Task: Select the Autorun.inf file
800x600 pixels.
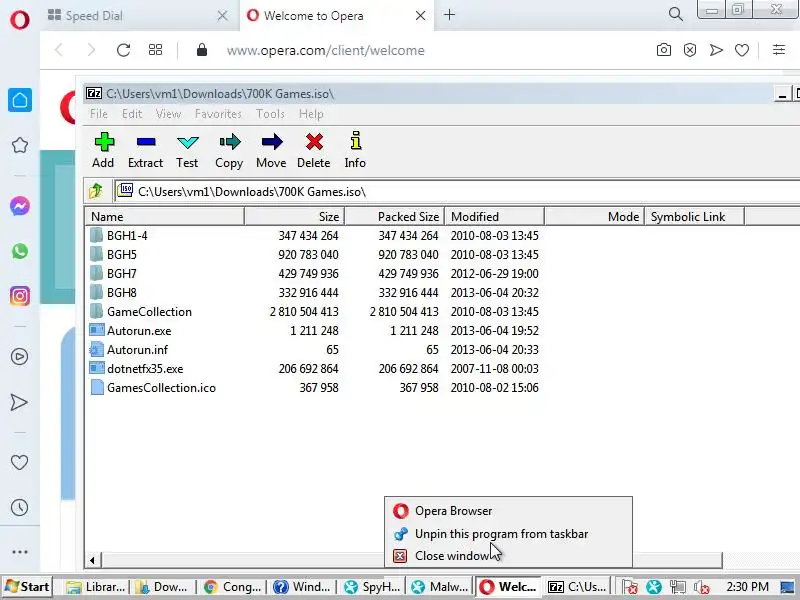Action: point(137,350)
